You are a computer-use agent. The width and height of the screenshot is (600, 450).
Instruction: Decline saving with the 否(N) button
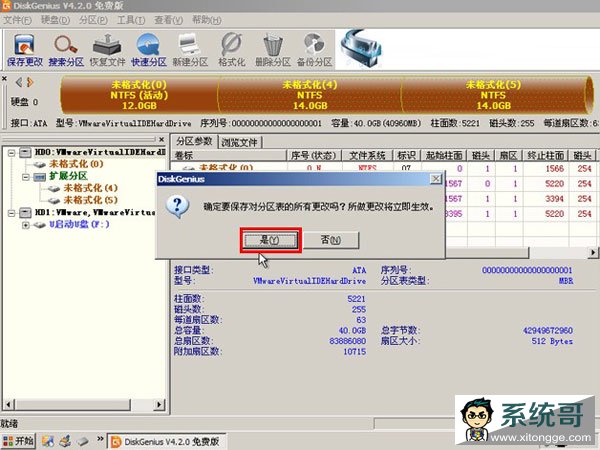point(331,240)
